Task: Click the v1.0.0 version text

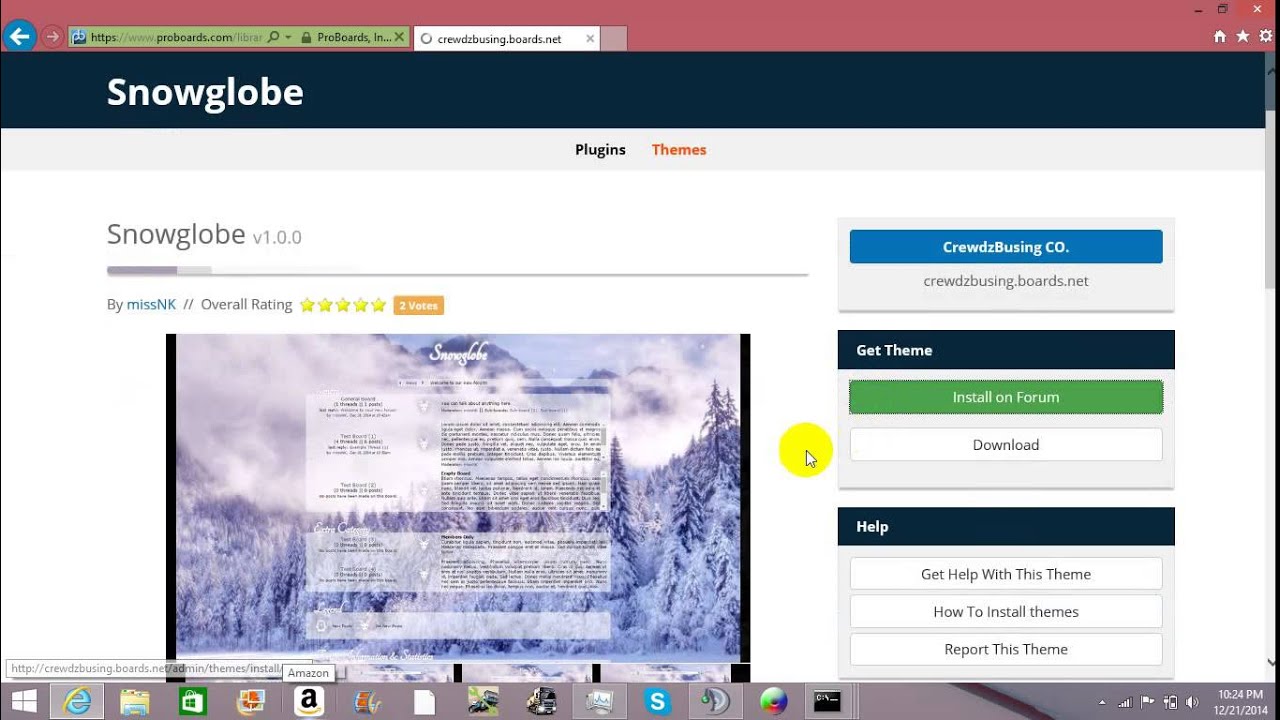Action: click(x=277, y=238)
